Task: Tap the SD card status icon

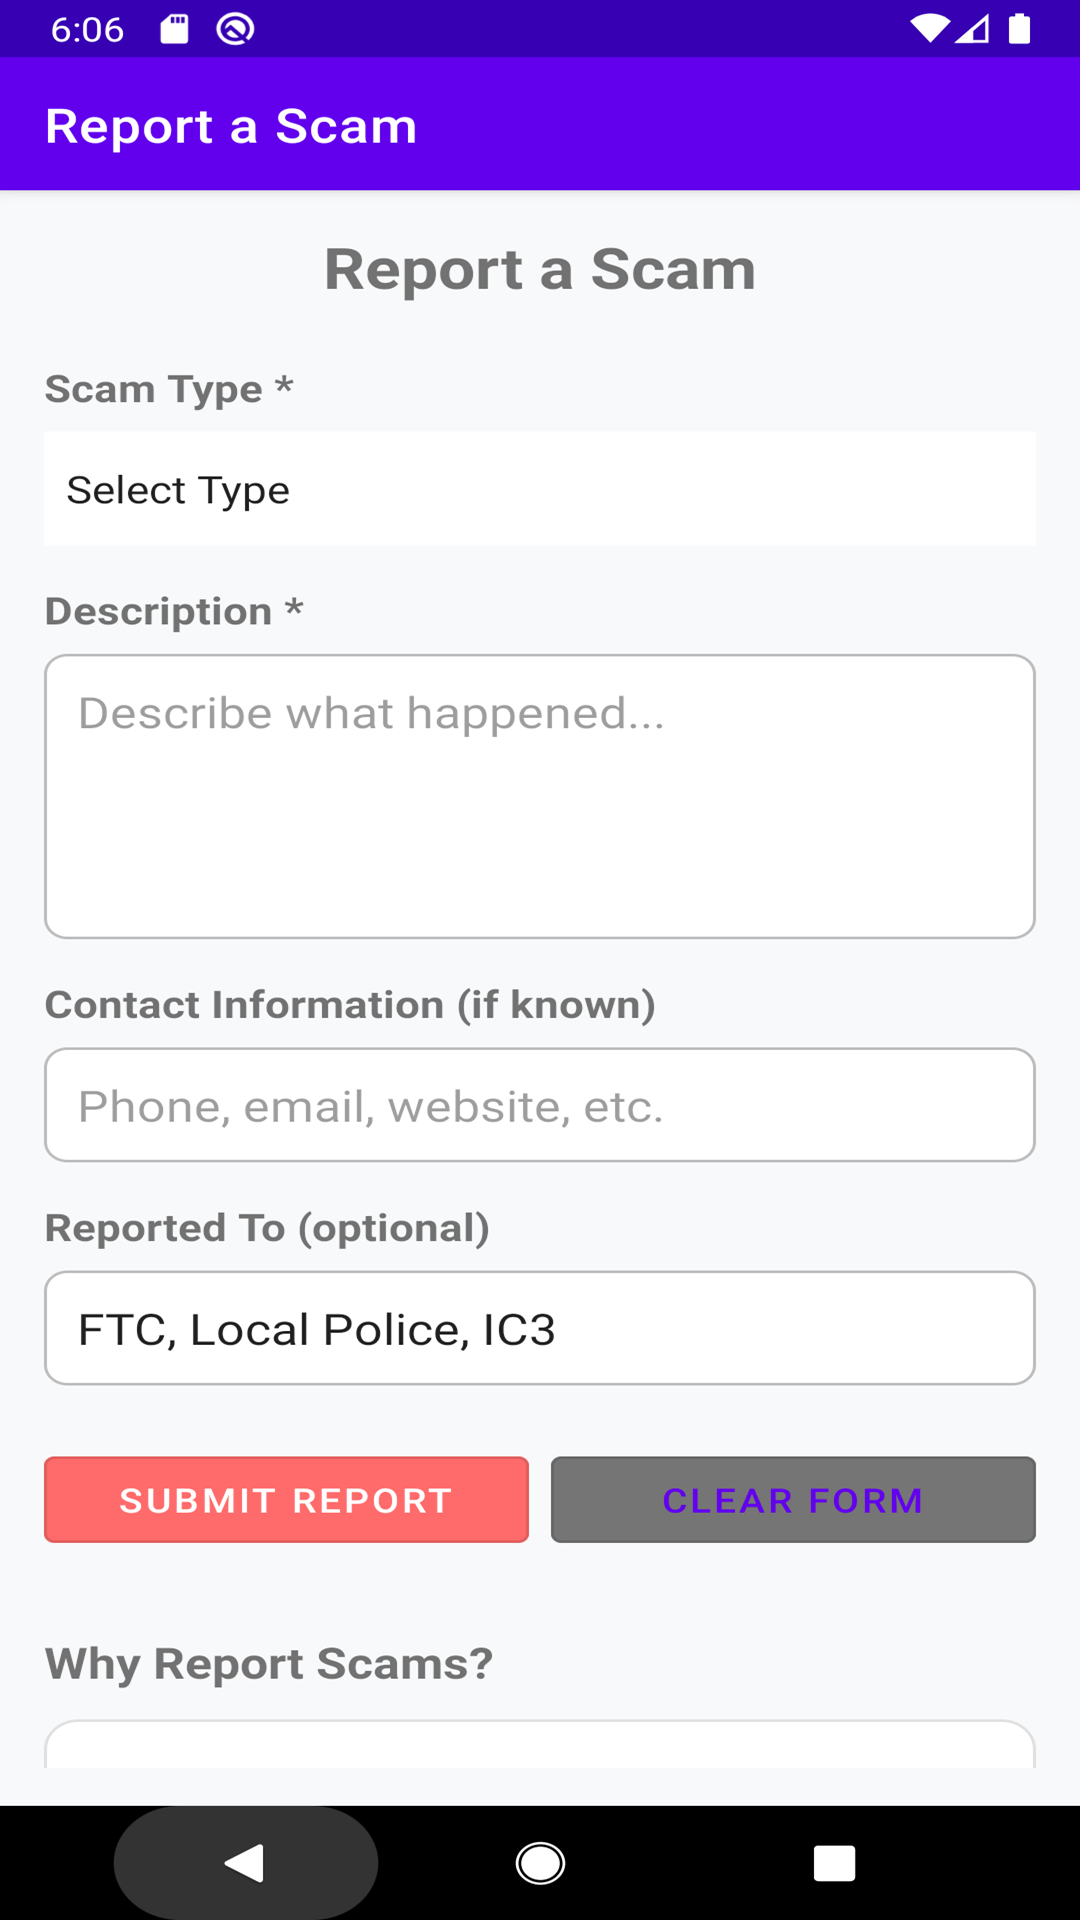Action: [174, 29]
